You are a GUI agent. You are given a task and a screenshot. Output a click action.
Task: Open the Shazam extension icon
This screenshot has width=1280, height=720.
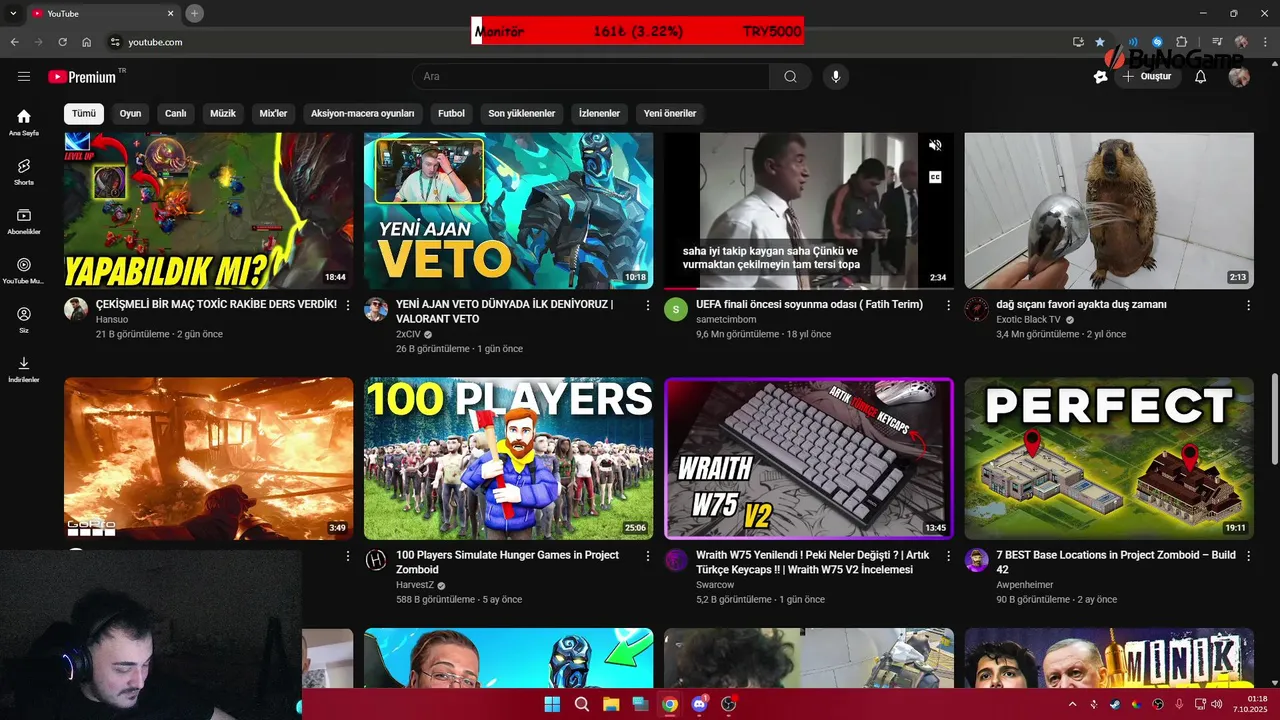[1158, 42]
